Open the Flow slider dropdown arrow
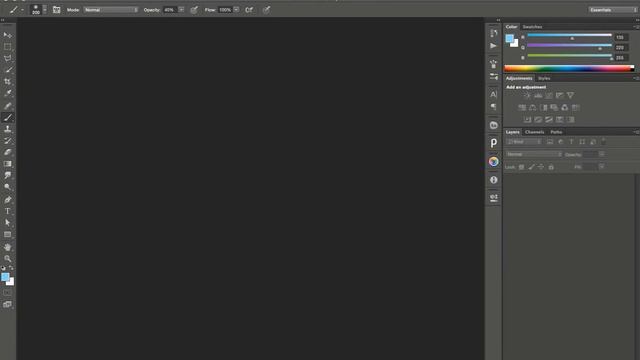 (x=236, y=10)
